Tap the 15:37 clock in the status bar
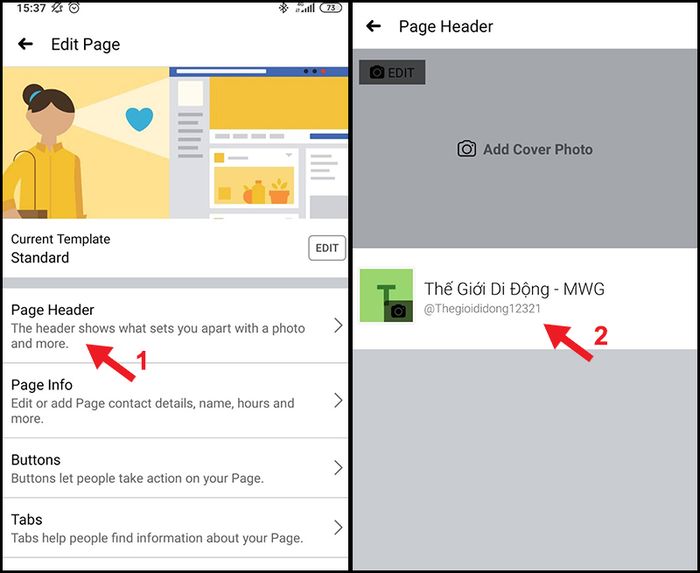Screen dimensions: 700x573 31,8
